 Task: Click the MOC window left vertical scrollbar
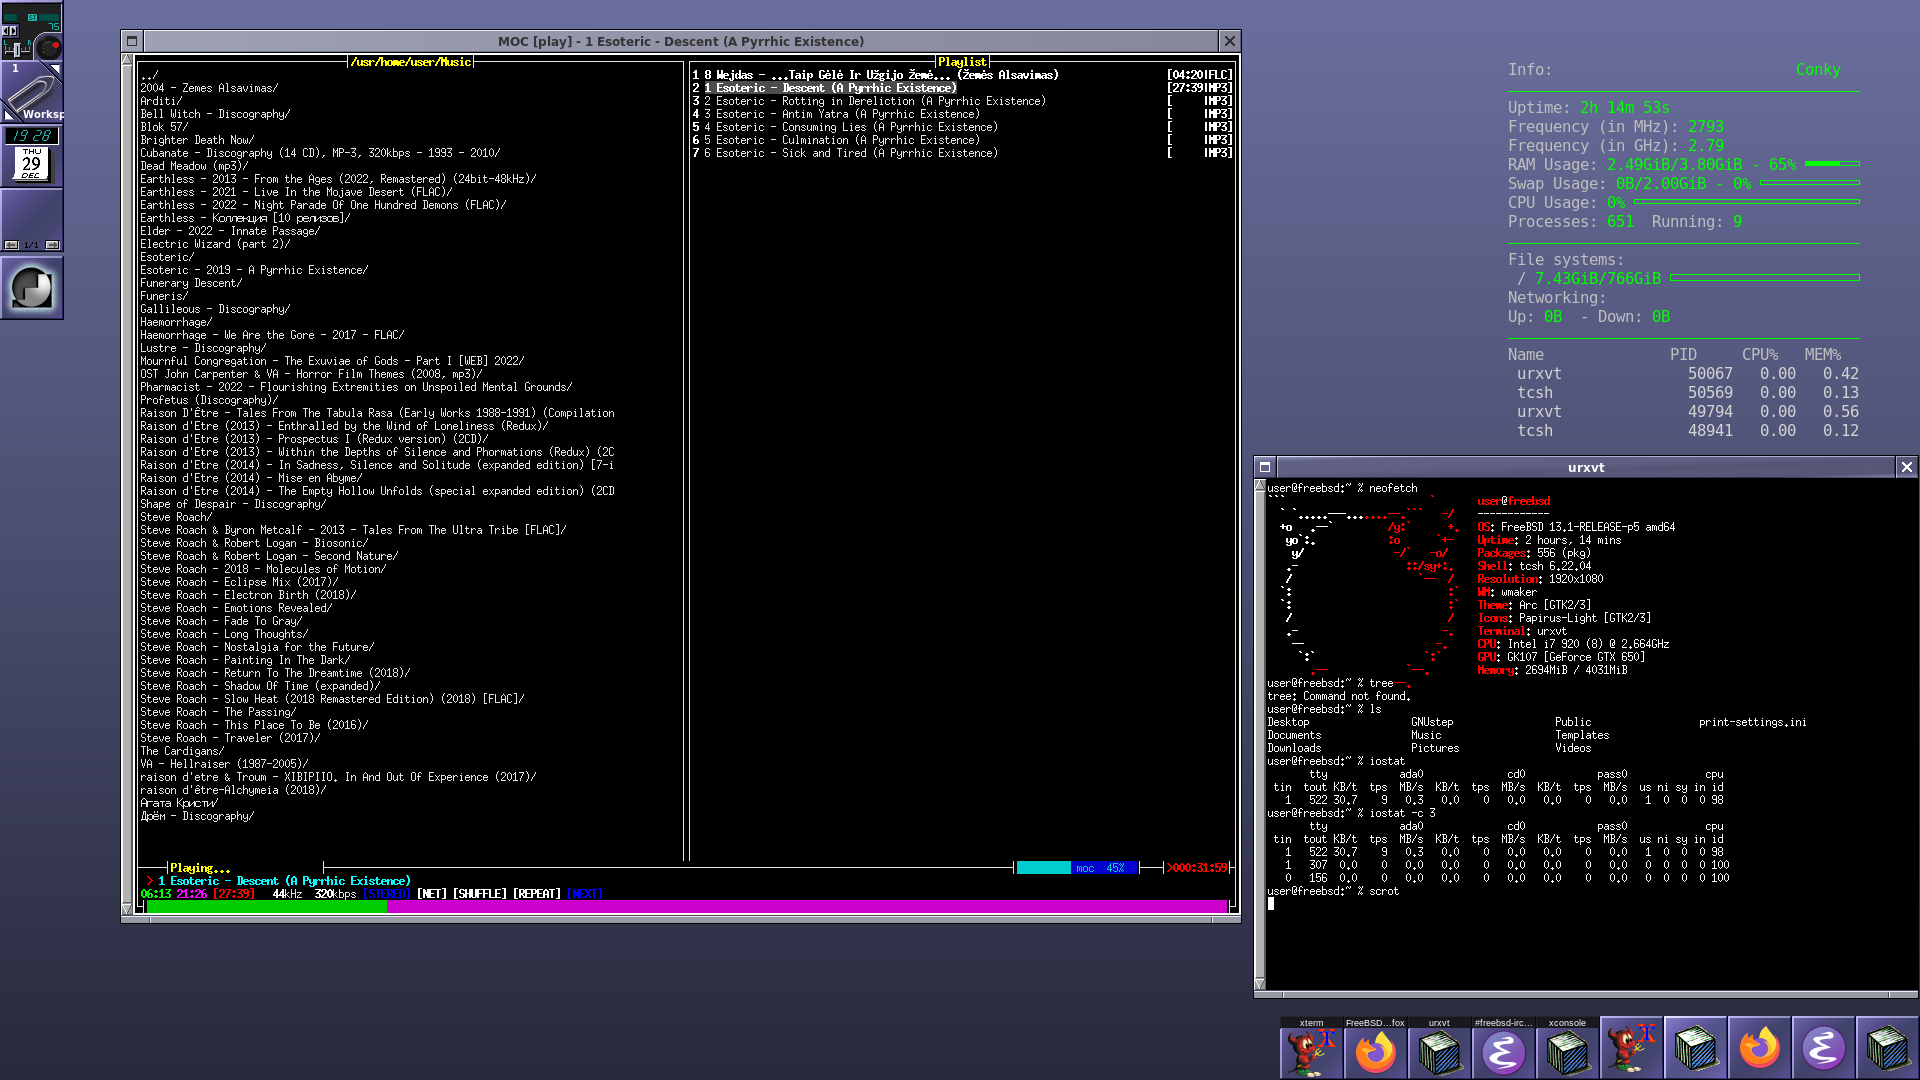pyautogui.click(x=127, y=485)
